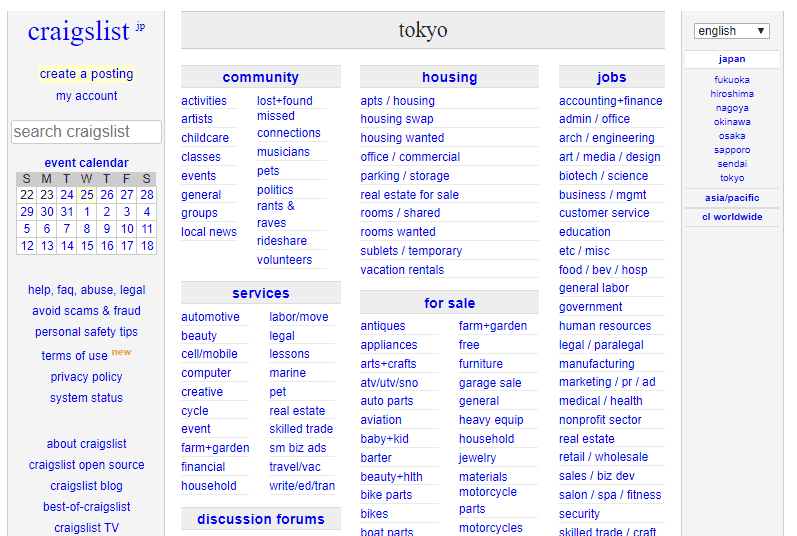Viewport: 797px width, 536px height.
Task: Click the craigslist logo
Action: tap(79, 31)
